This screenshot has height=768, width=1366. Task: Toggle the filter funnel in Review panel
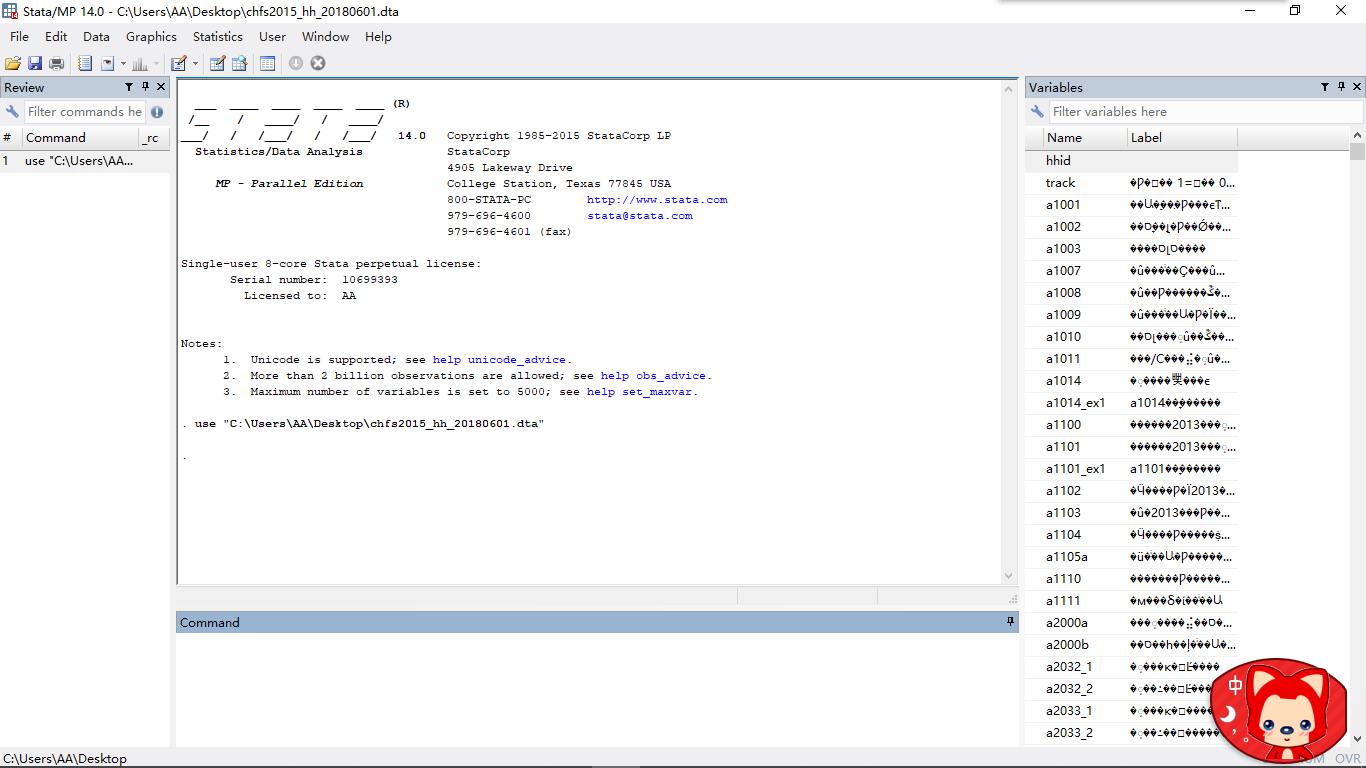pos(129,87)
